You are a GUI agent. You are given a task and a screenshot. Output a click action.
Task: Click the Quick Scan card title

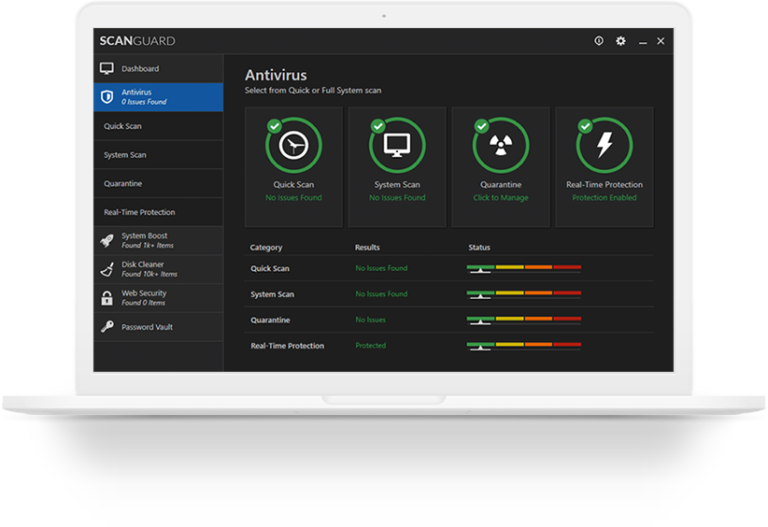293,184
